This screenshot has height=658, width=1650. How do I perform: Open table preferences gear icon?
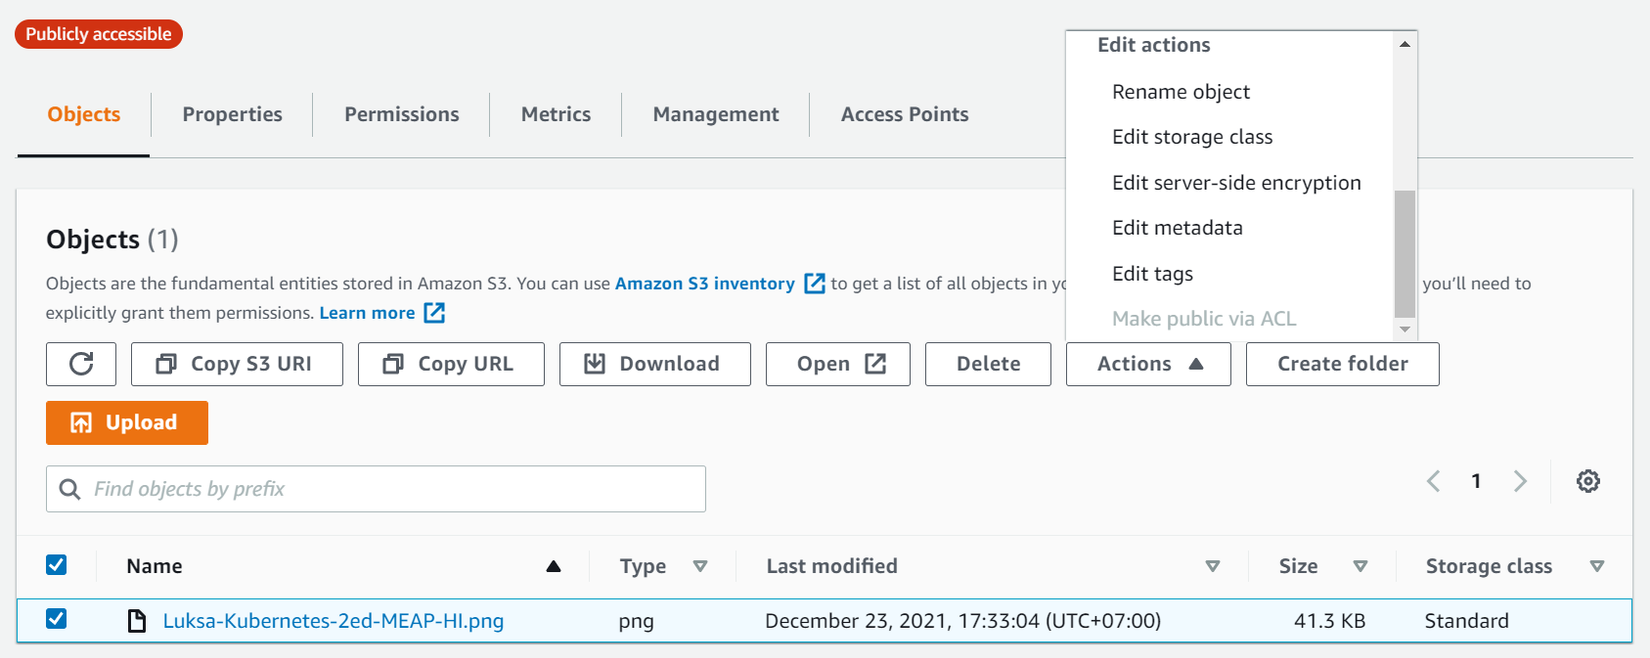tap(1588, 481)
